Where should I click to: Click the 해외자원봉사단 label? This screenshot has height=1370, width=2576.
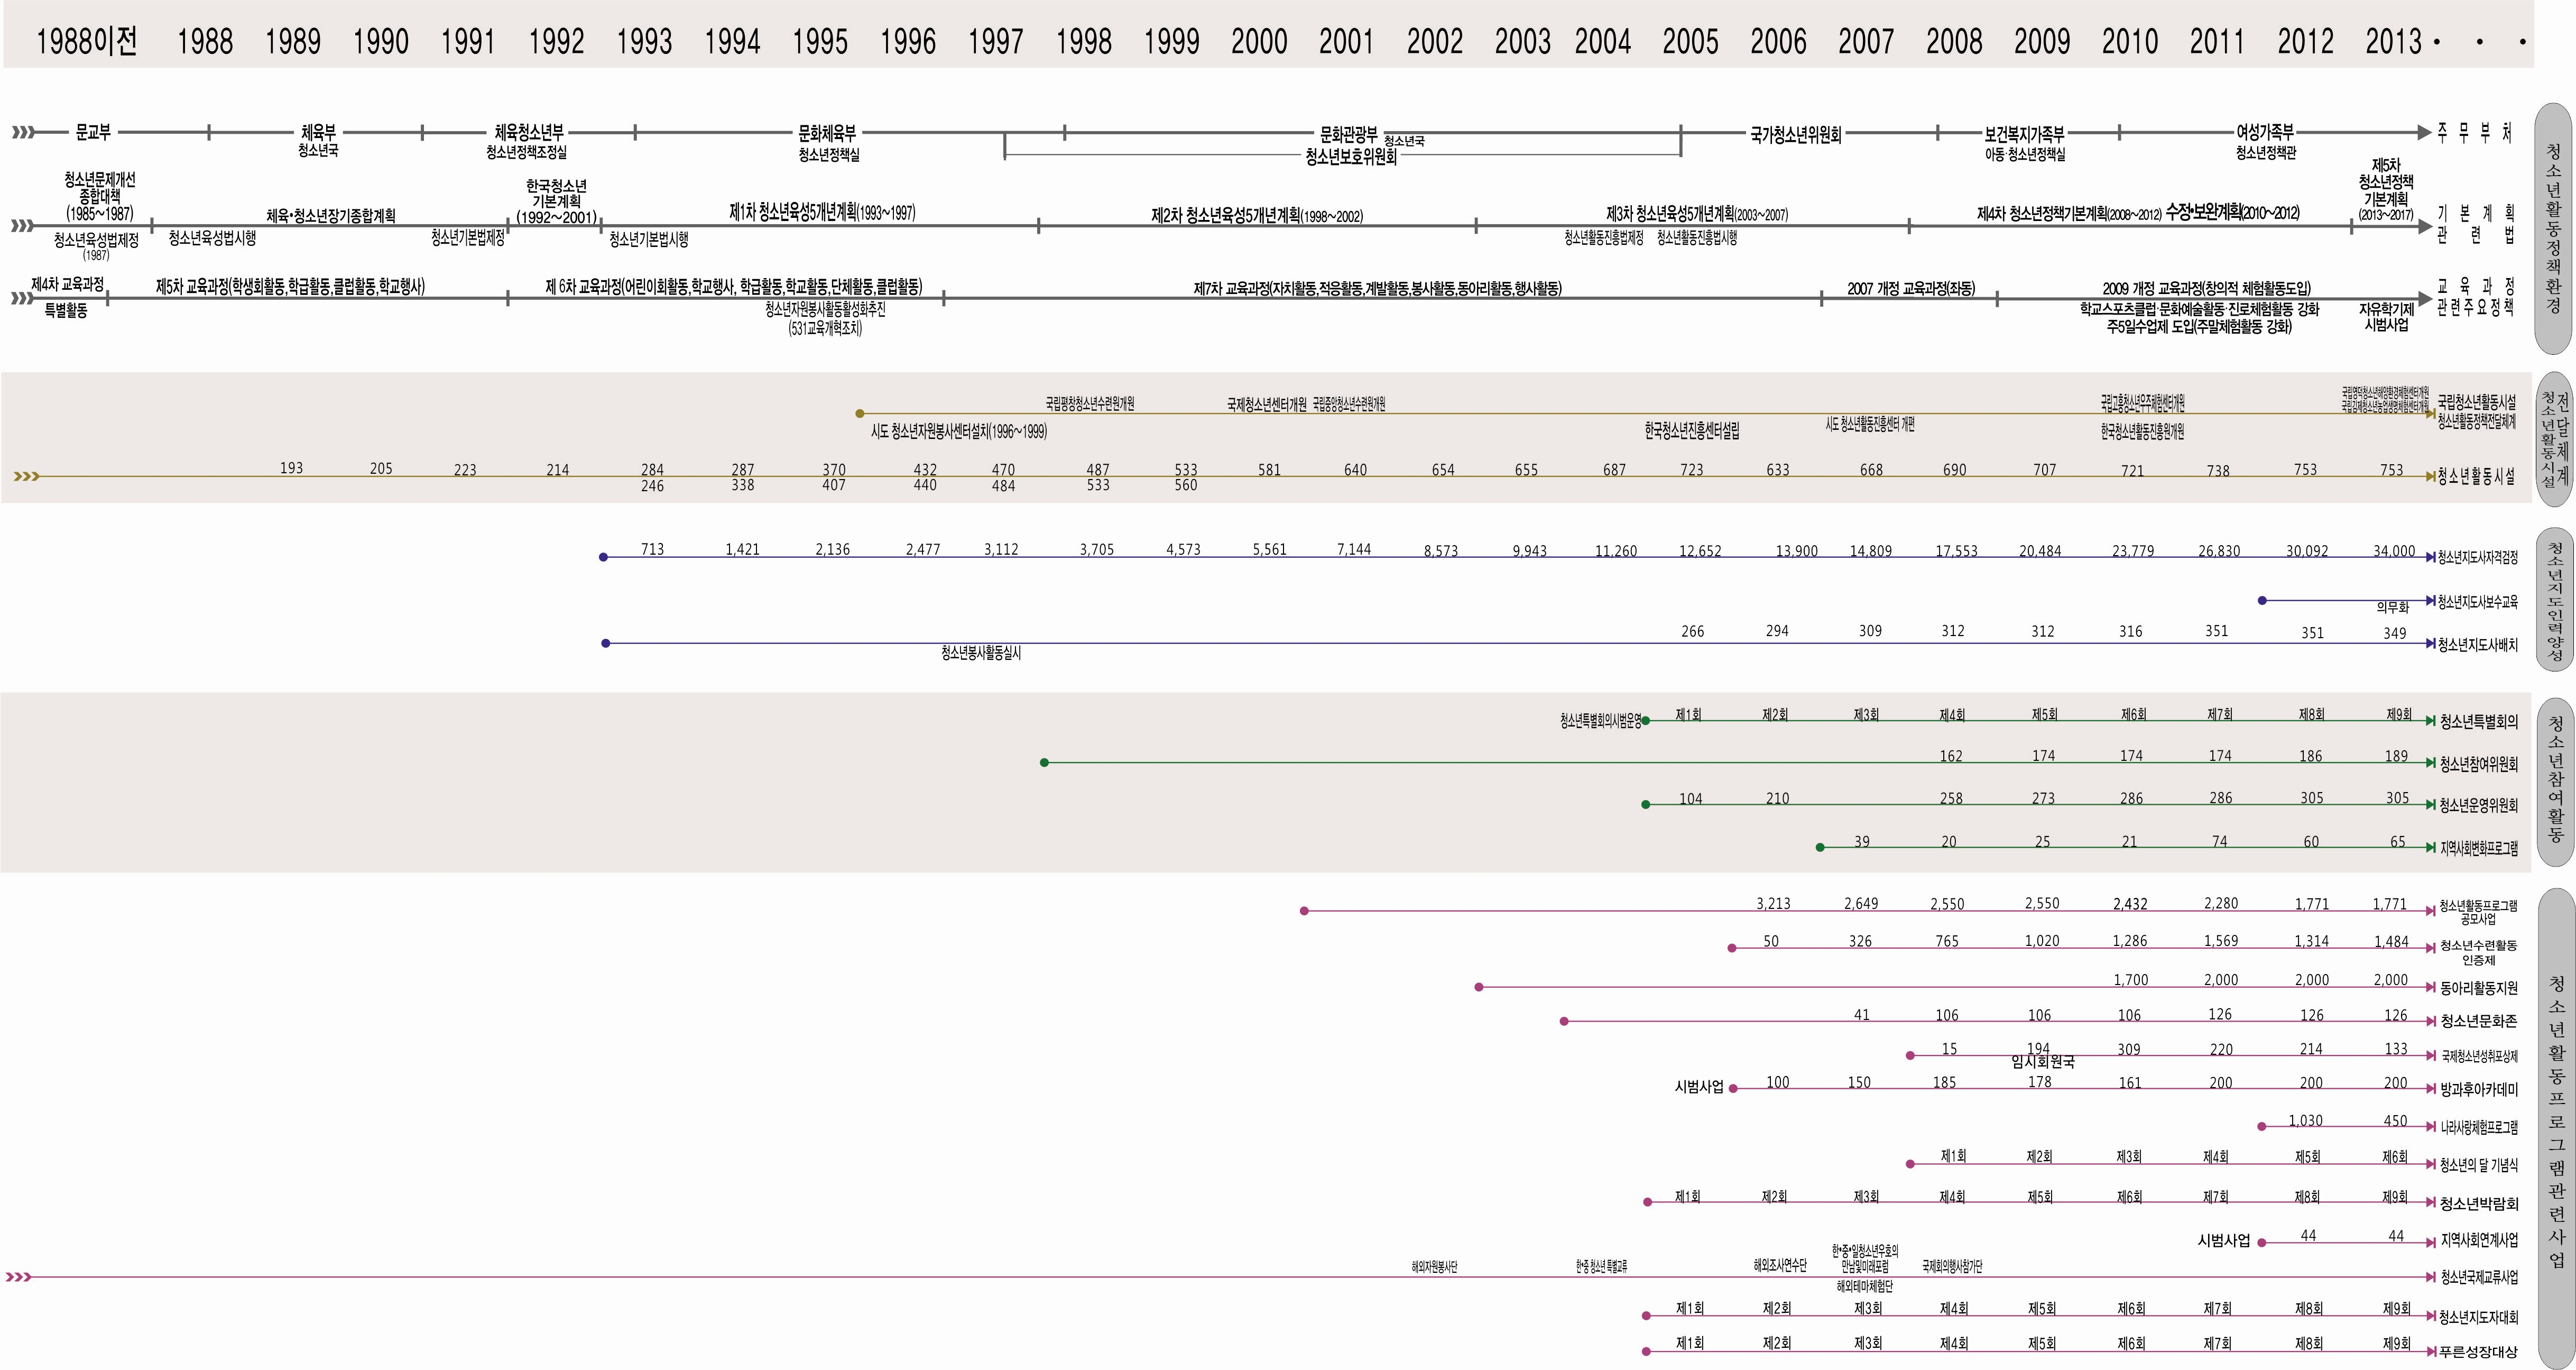tap(1434, 1267)
